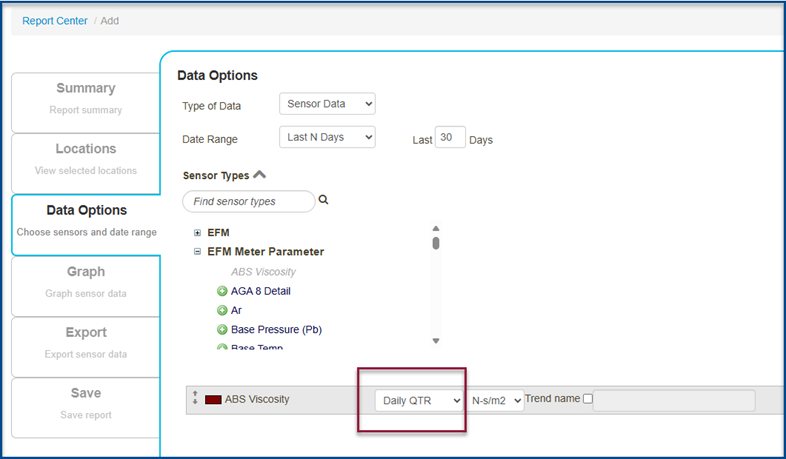The image size is (786, 459).
Task: Click the search magnifier icon
Action: 323,200
